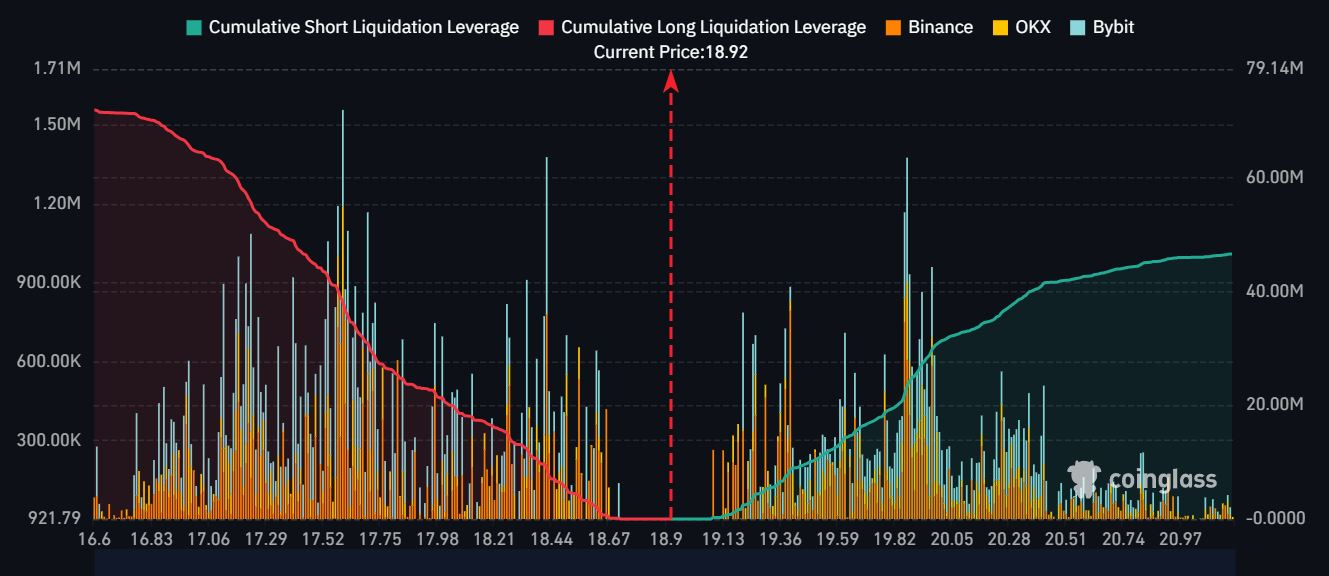
Task: Select the 16.6 label on the x-axis
Action: pyautogui.click(x=94, y=540)
